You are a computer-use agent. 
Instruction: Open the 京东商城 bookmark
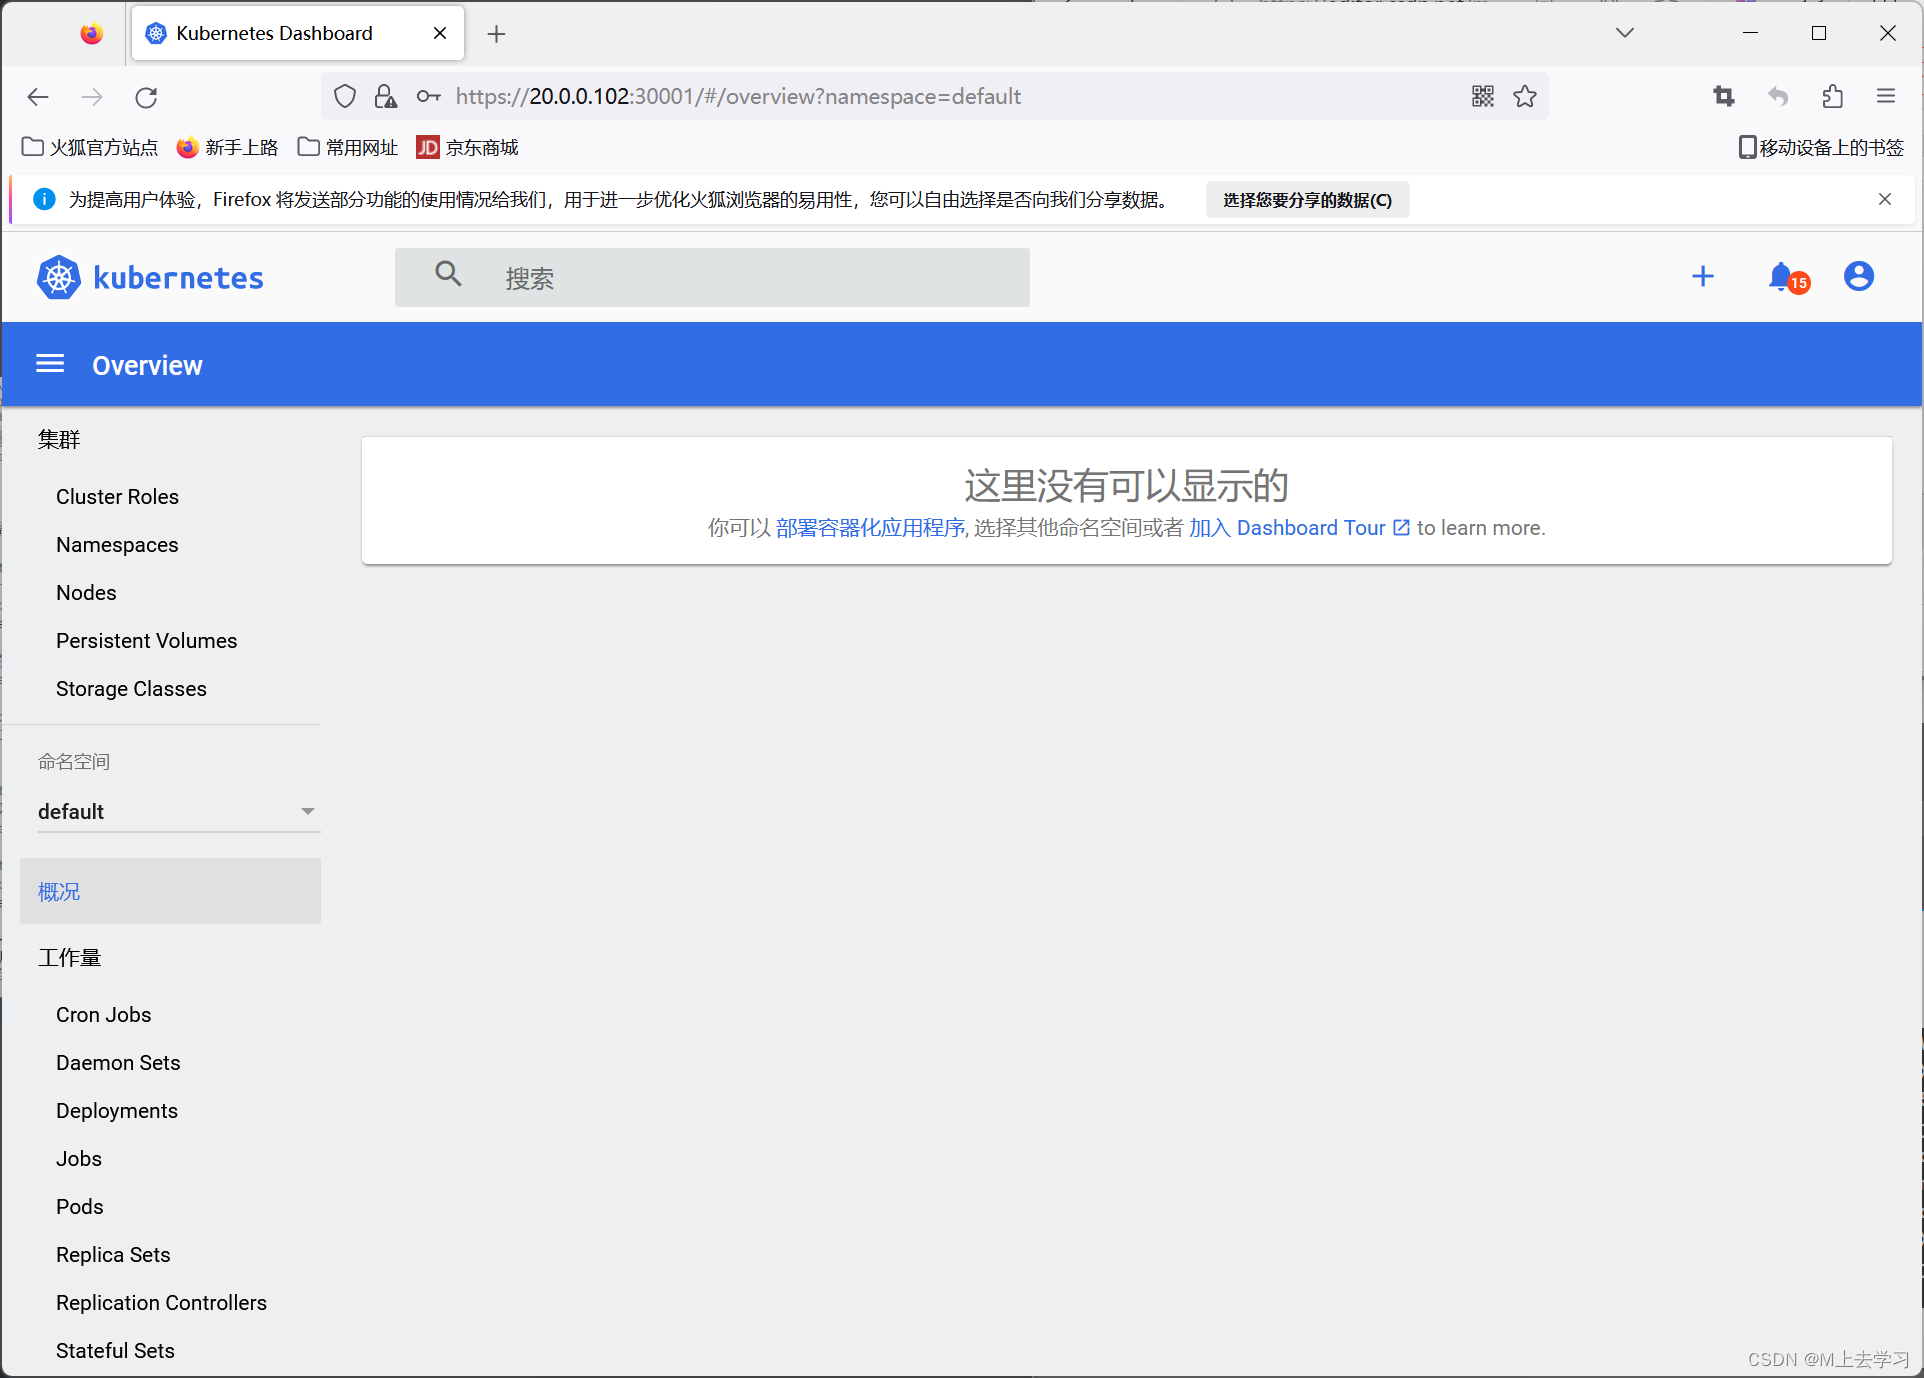468,147
